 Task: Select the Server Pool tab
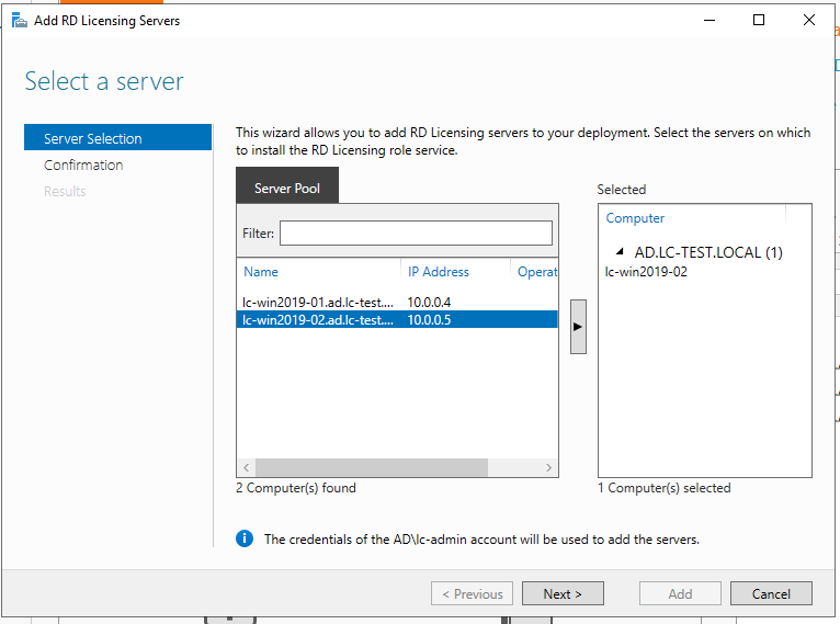287,188
